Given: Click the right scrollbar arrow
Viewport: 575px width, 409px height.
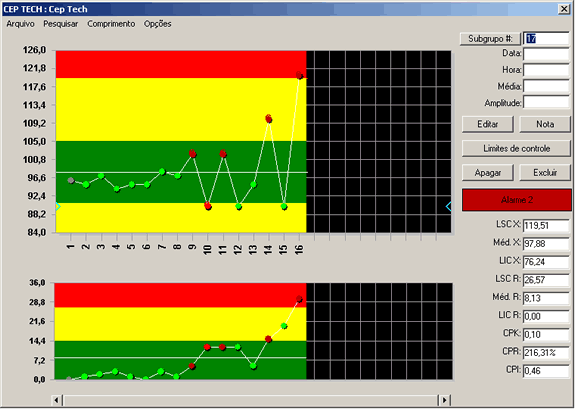Looking at the screenshot, I should click(444, 400).
